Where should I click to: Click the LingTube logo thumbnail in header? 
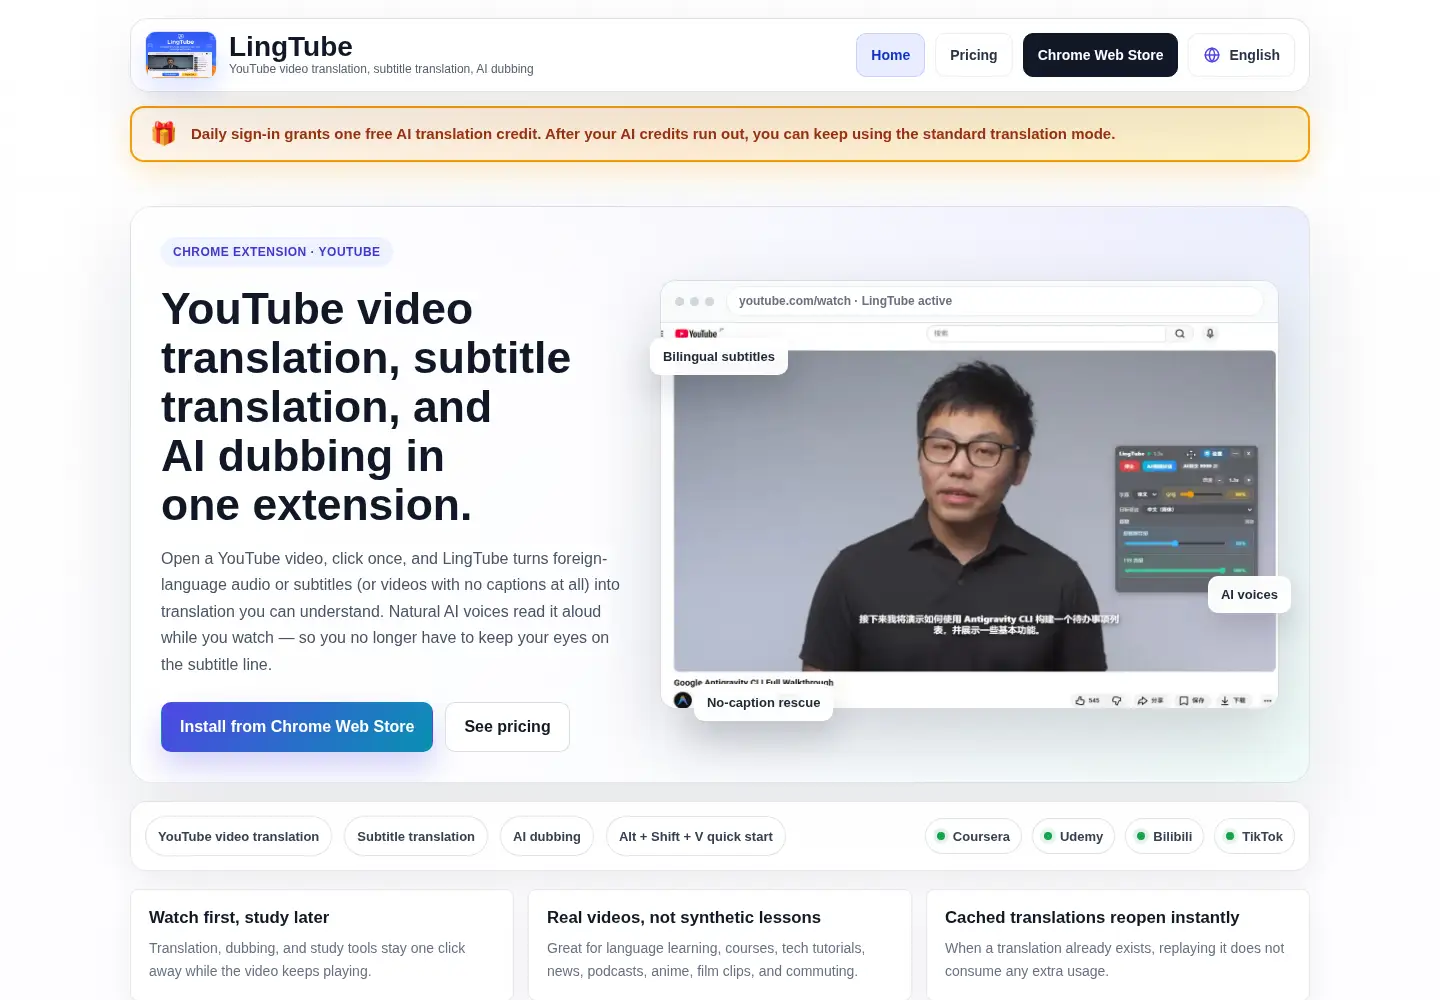coord(181,55)
